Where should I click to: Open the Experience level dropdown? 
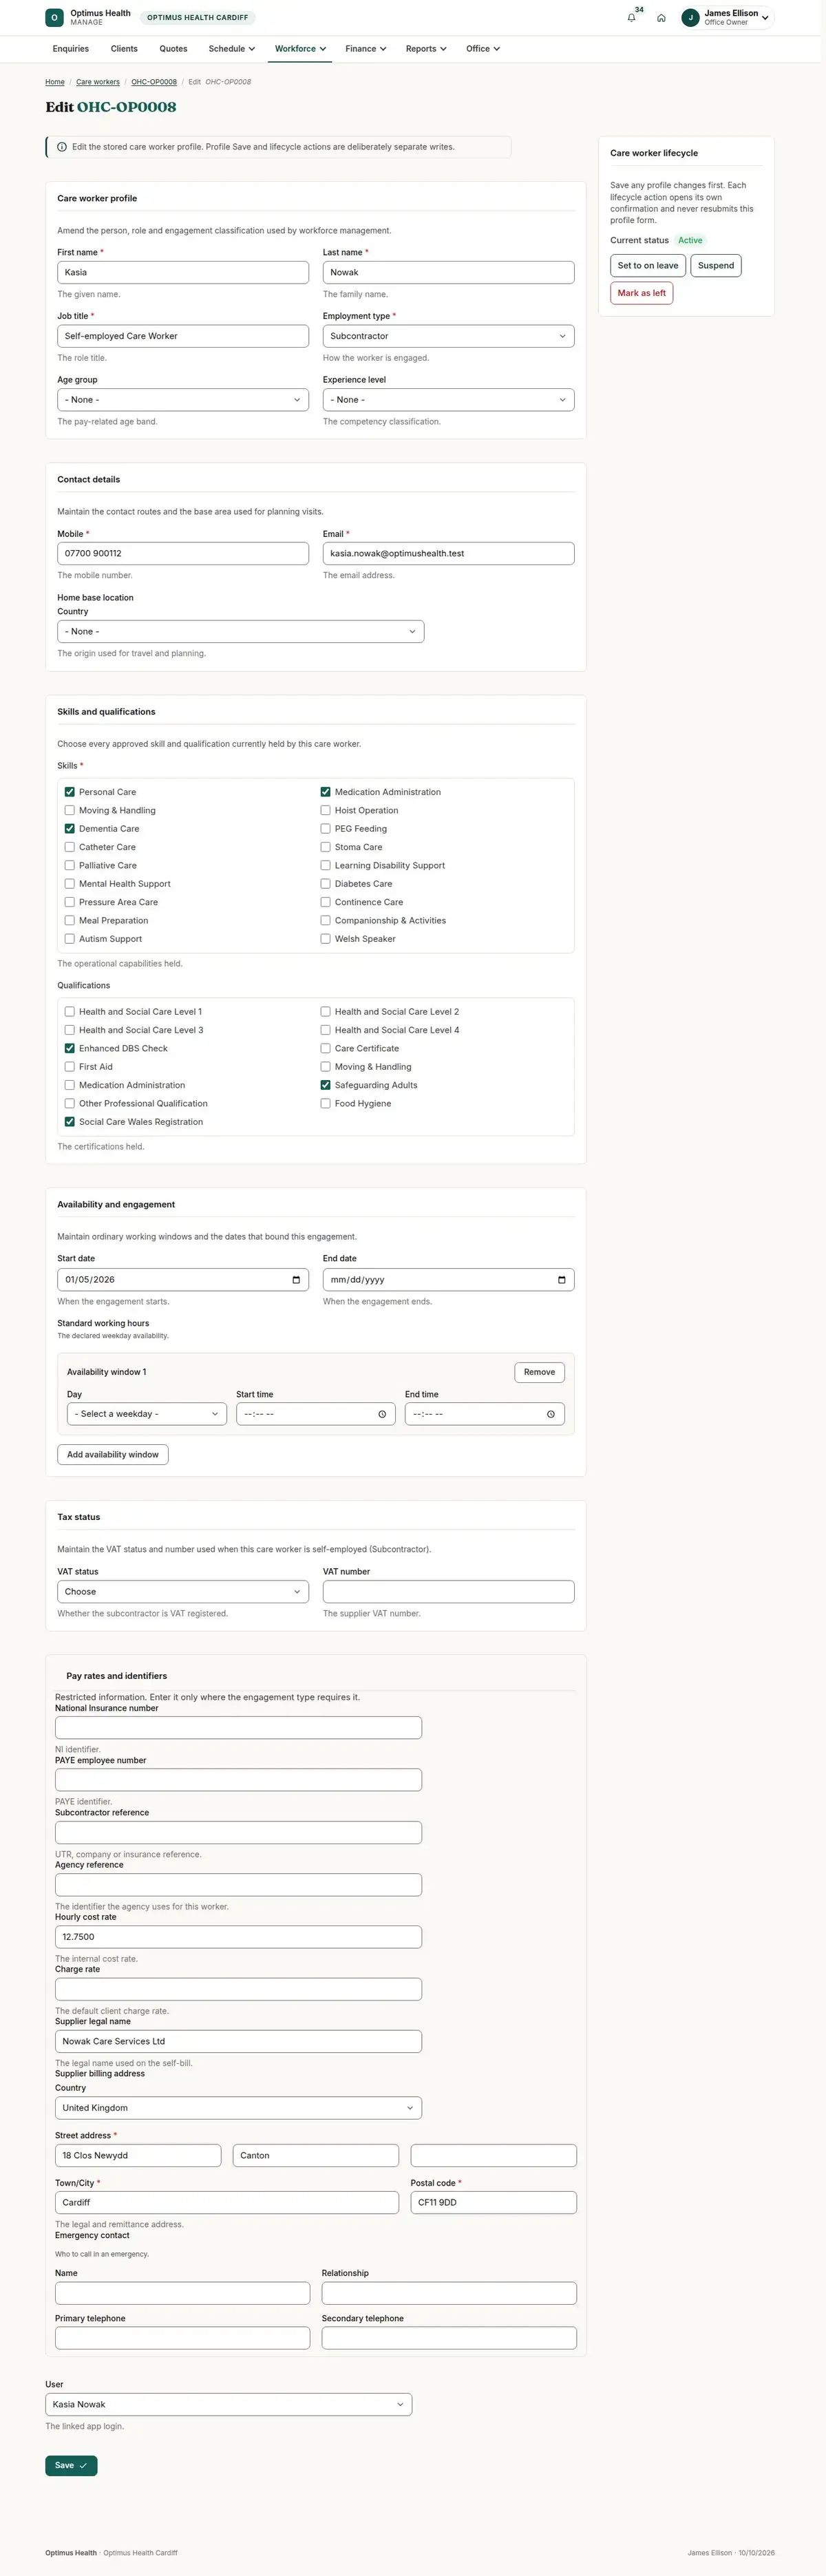click(448, 400)
